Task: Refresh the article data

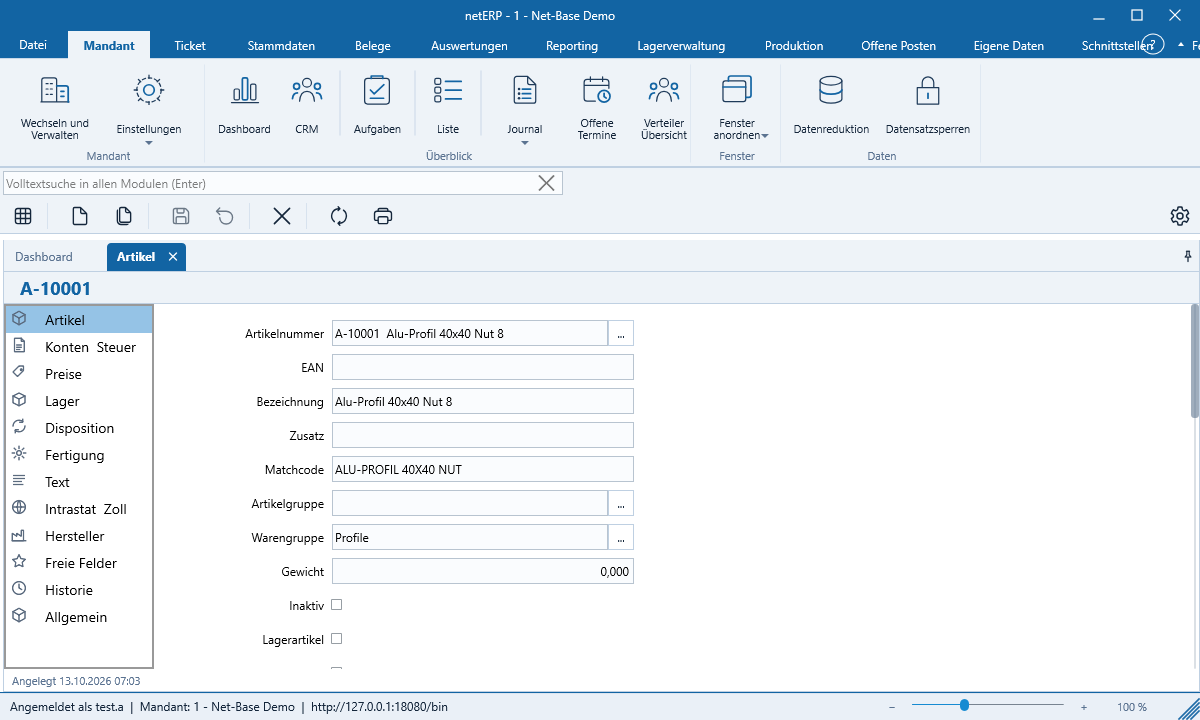Action: pos(339,216)
